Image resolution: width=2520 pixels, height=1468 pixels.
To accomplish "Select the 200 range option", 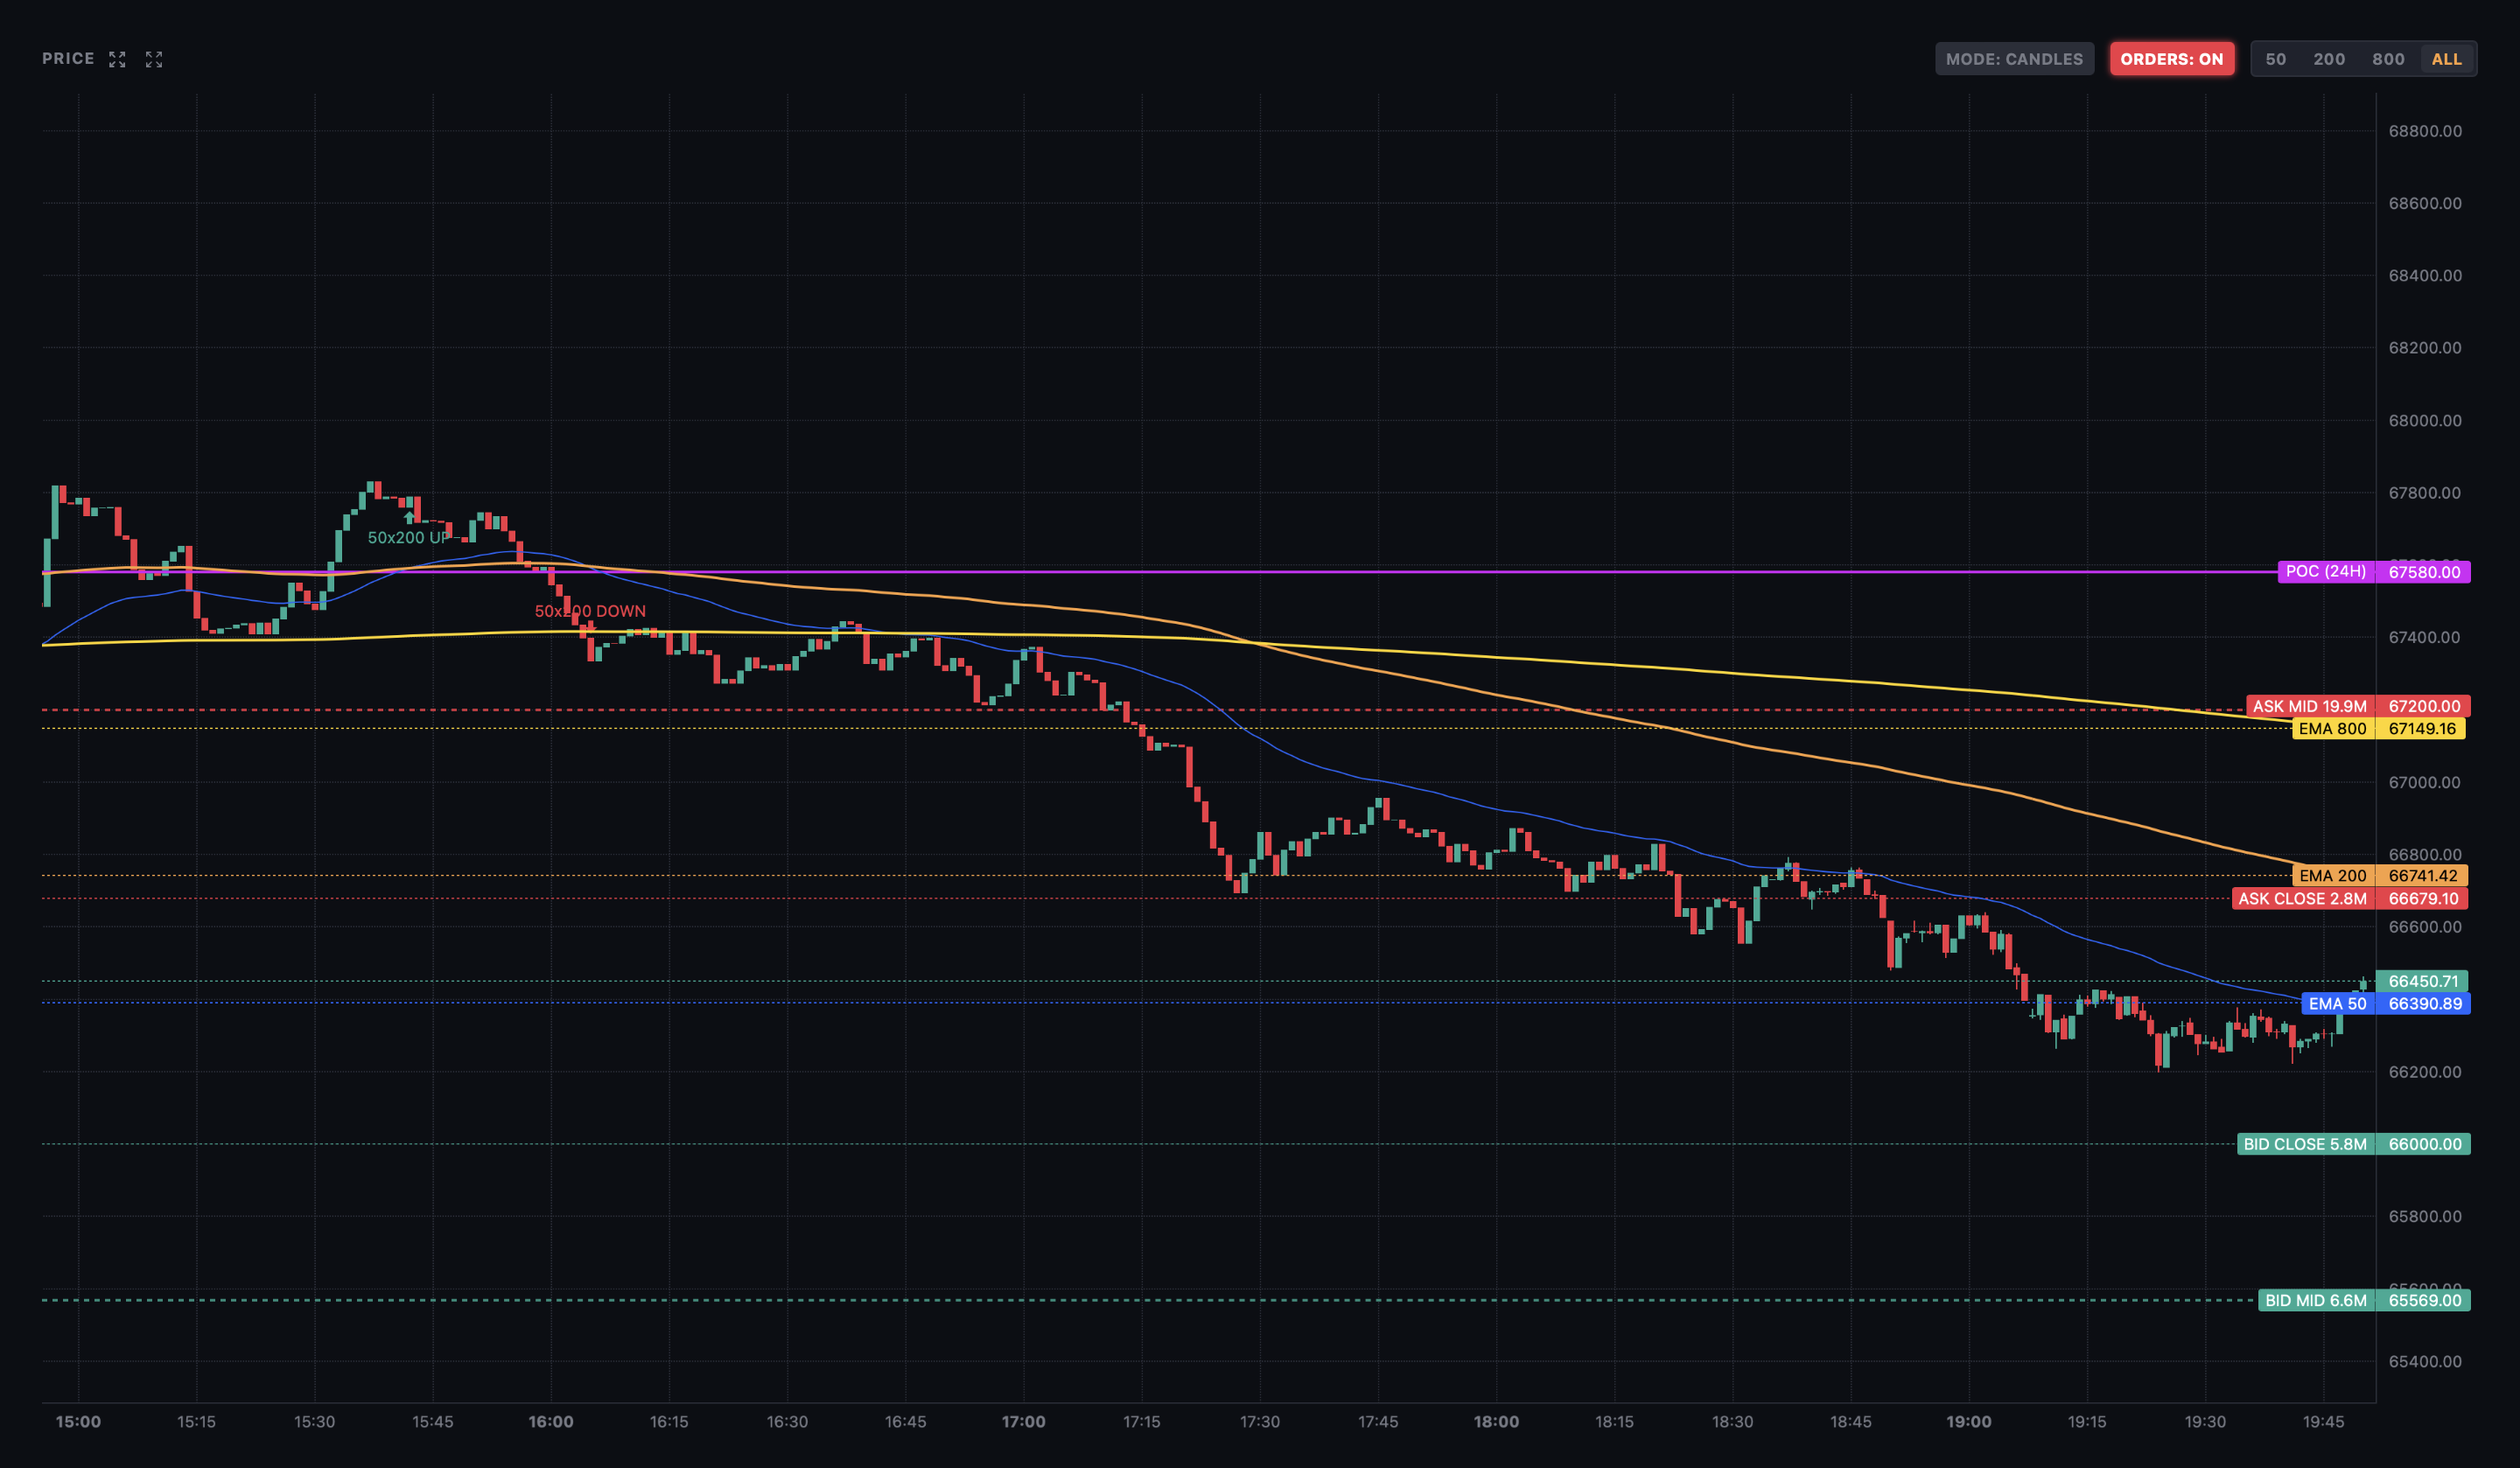I will 2329,59.
